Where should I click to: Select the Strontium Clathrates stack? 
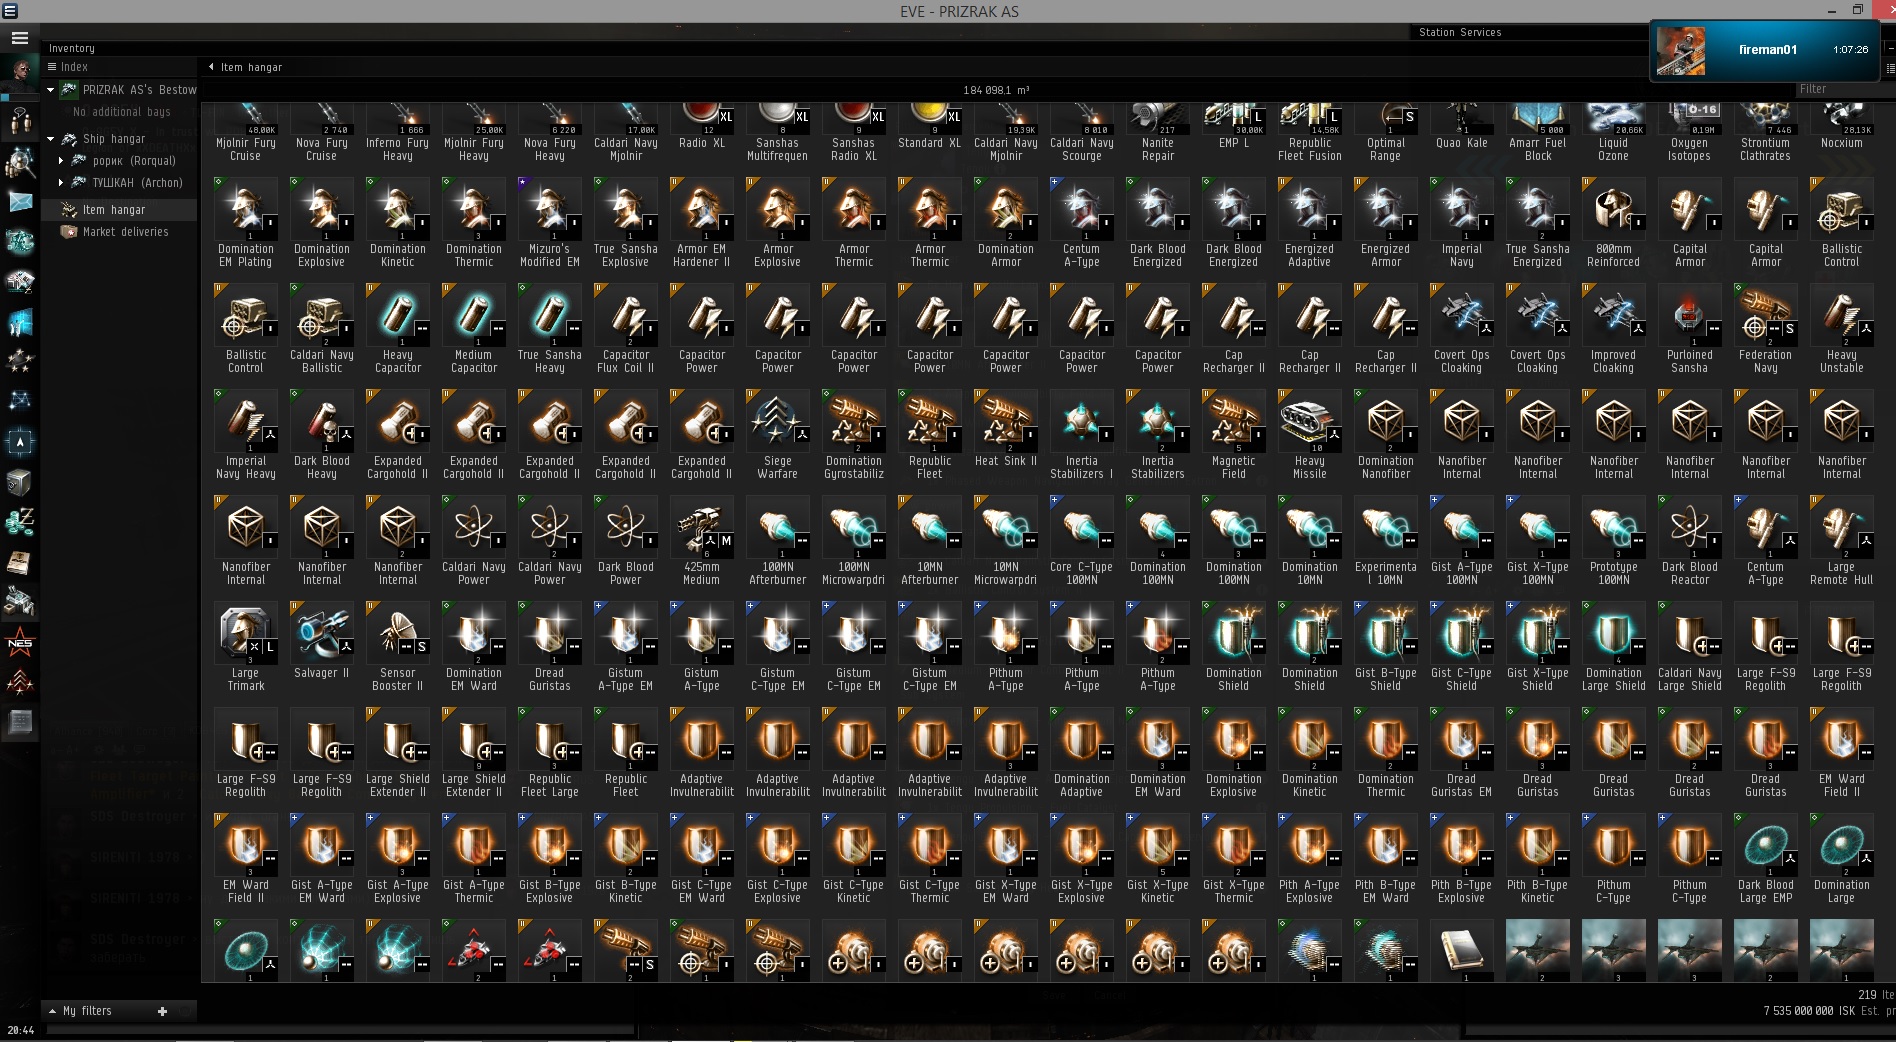tap(1766, 132)
